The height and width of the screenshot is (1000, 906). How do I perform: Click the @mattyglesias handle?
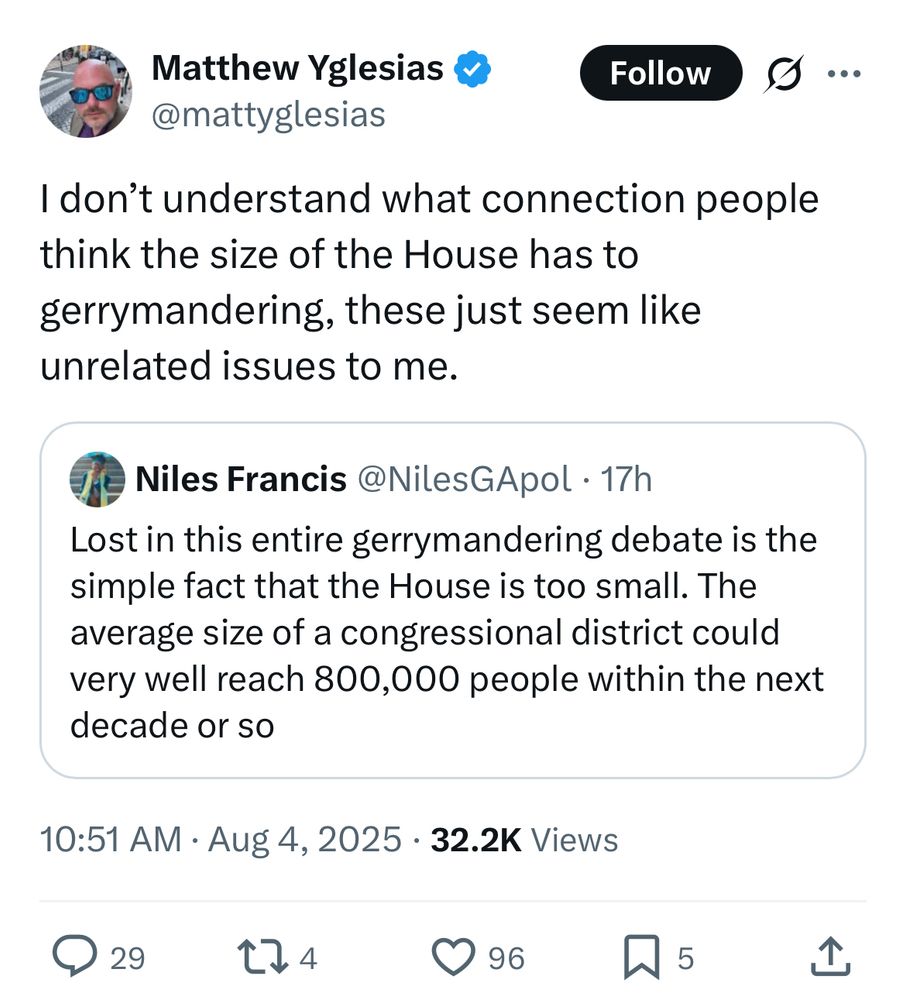267,115
